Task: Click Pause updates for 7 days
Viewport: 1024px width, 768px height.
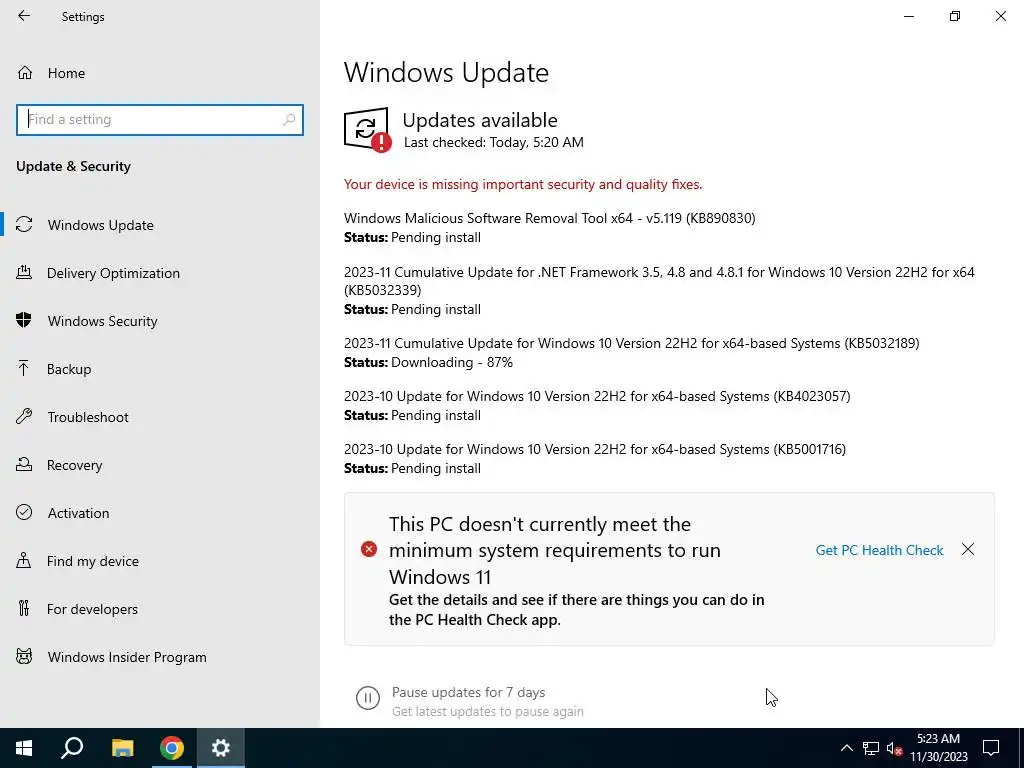Action: pyautogui.click(x=468, y=692)
